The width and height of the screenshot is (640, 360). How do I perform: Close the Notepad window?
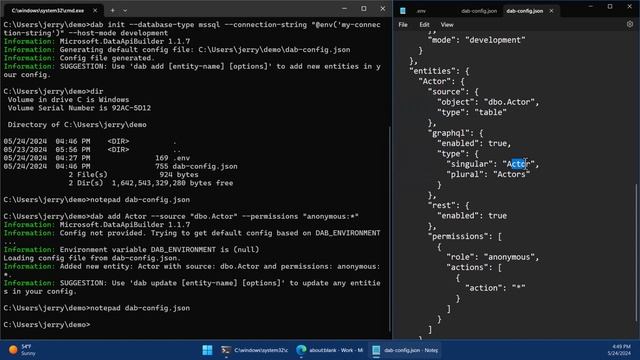pos(629,7)
